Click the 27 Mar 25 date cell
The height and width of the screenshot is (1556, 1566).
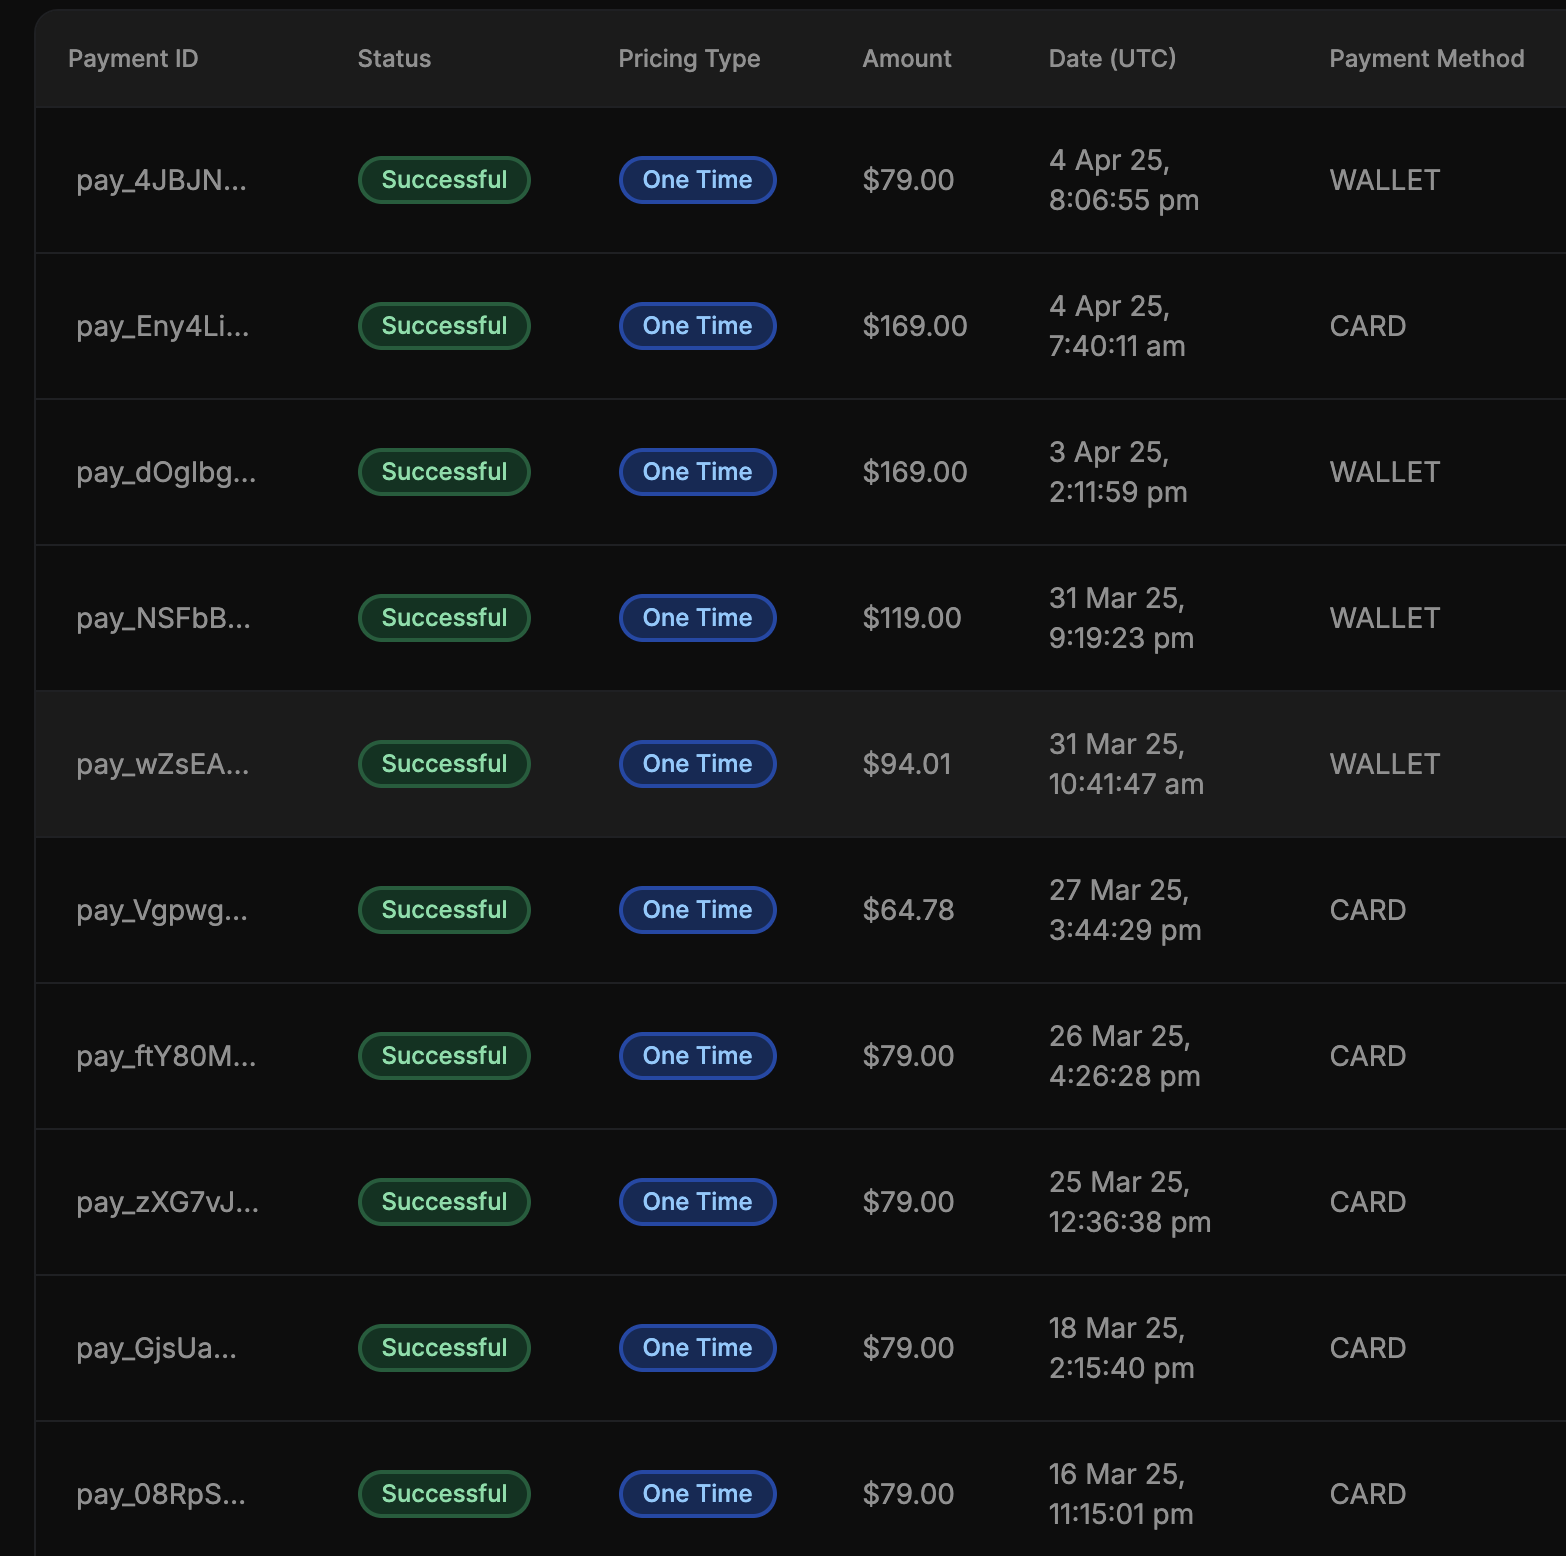1124,910
